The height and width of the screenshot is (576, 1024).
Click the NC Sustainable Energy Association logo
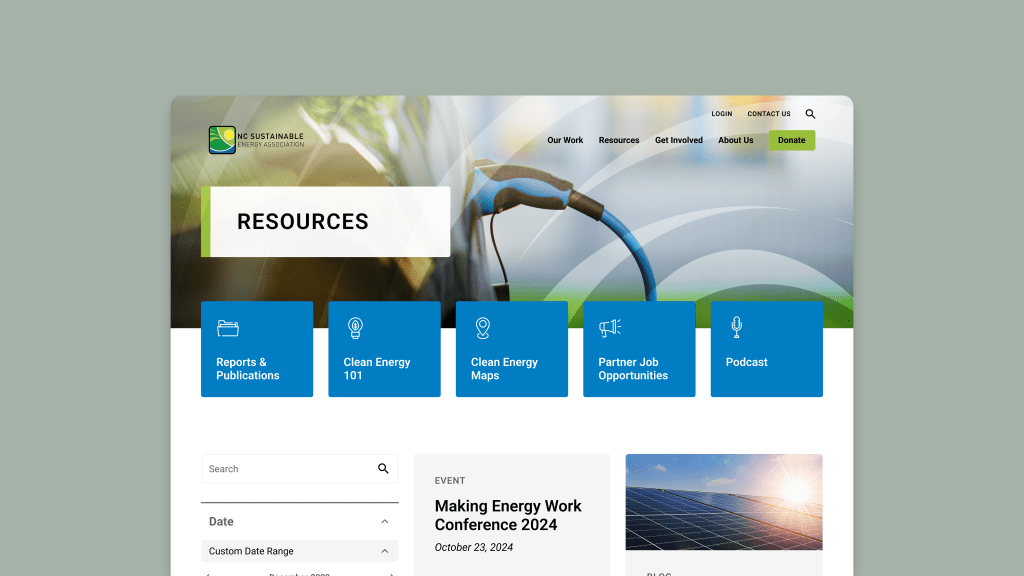tap(256, 140)
